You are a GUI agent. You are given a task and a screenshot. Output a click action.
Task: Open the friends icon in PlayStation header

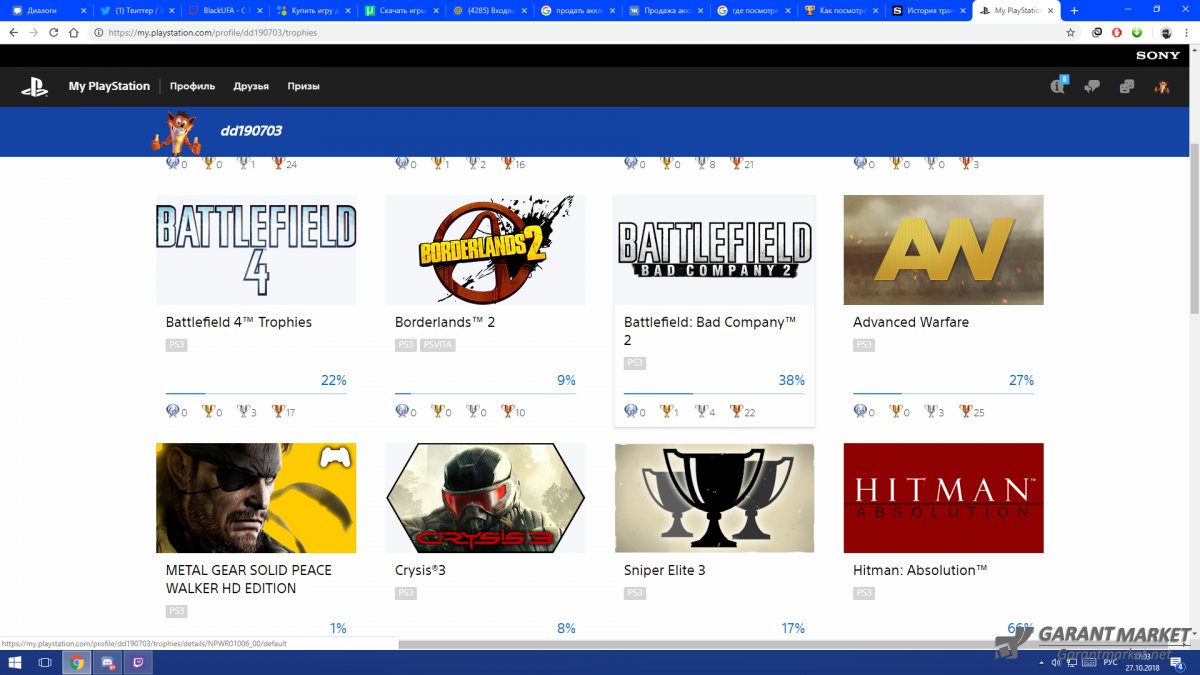pyautogui.click(x=1127, y=87)
